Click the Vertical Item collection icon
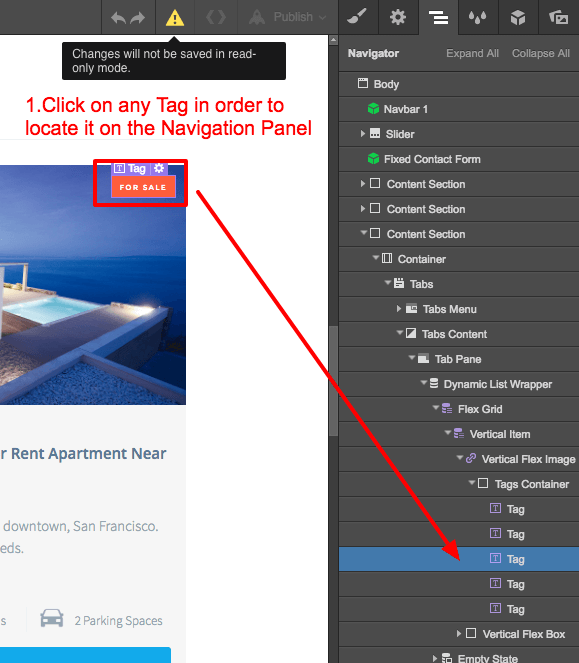 tap(458, 433)
